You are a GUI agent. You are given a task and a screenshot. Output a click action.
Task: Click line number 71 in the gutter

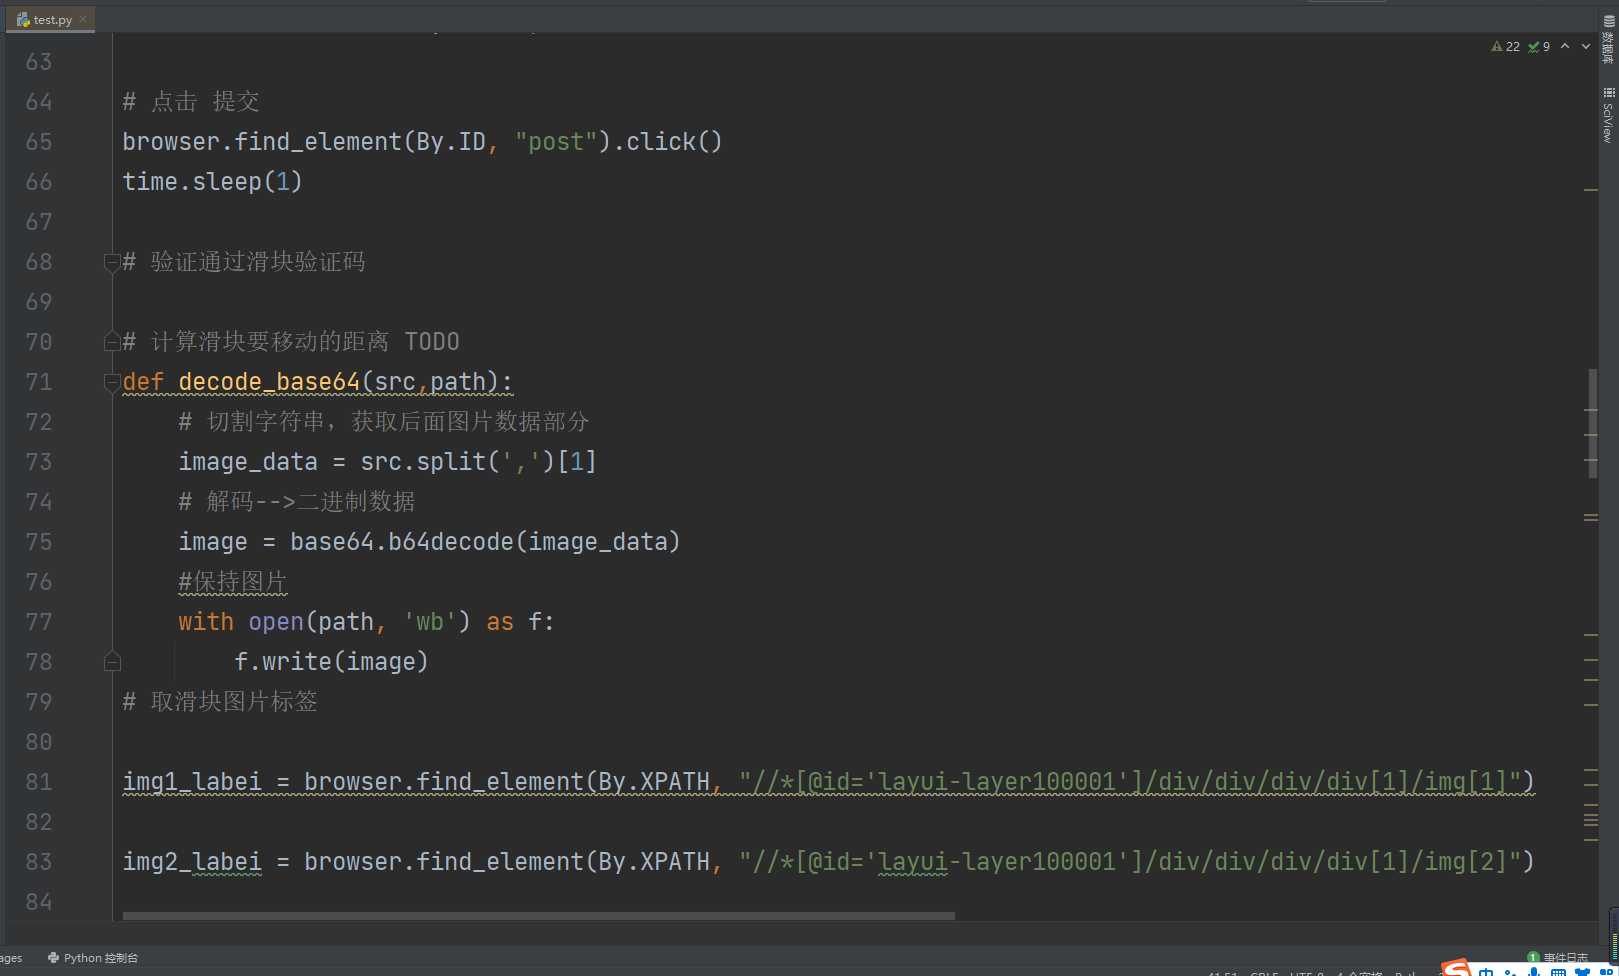point(39,382)
